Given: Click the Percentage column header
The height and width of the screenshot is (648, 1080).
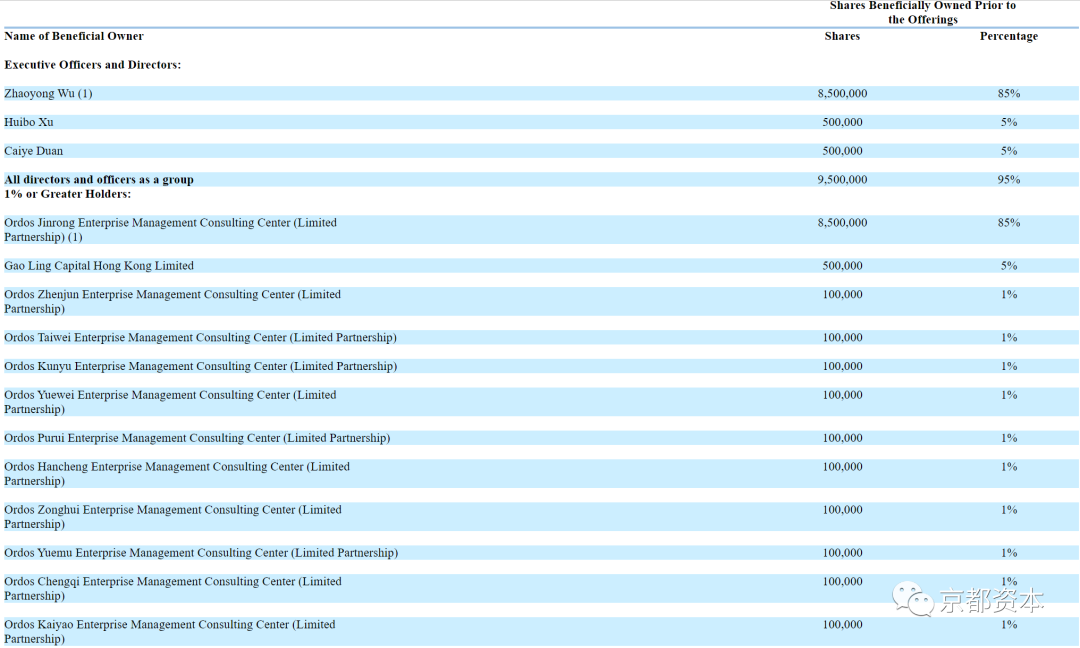Looking at the screenshot, I should tap(1008, 36).
